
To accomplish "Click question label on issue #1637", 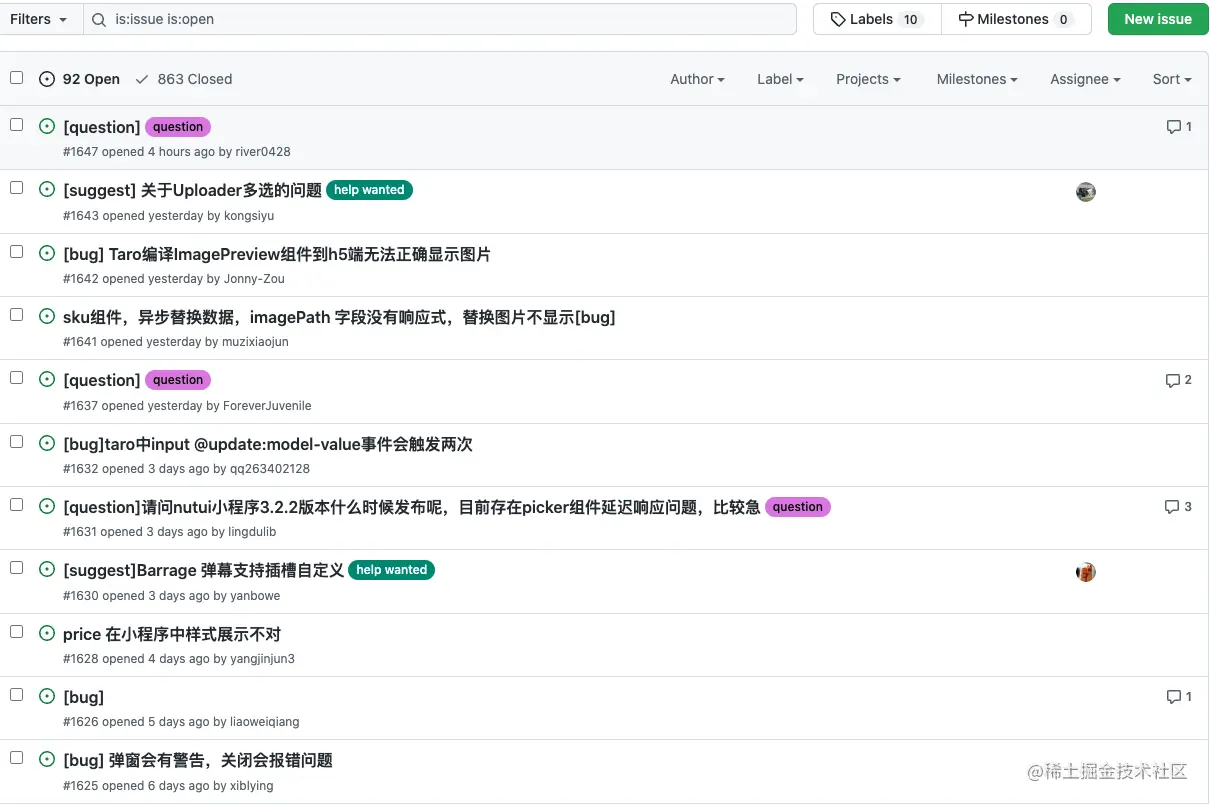I will pyautogui.click(x=178, y=380).
